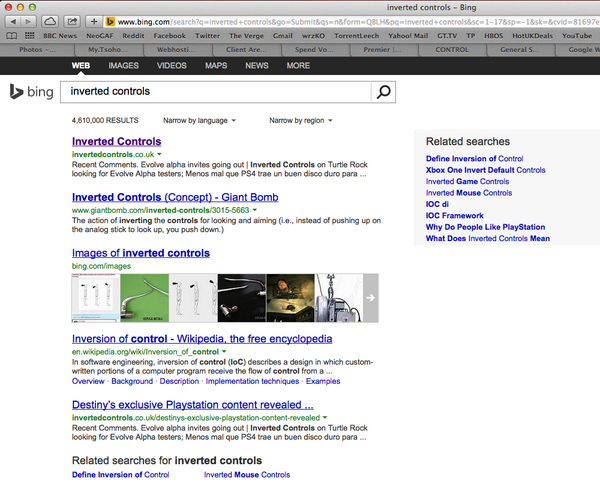The height and width of the screenshot is (484, 600).
Task: Open the YouTube bookmark
Action: tap(577, 36)
